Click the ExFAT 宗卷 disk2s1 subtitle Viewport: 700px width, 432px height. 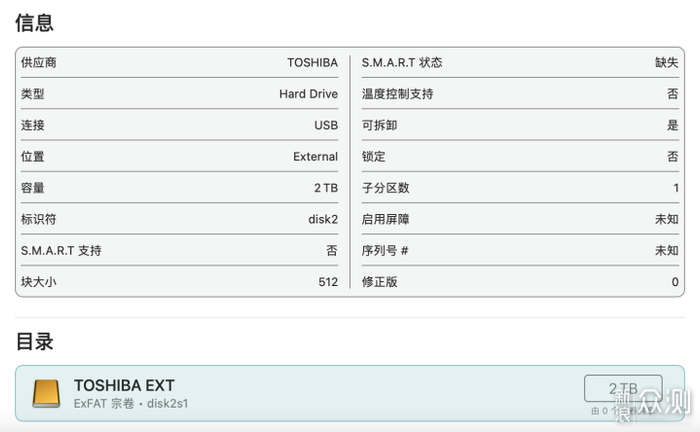pyautogui.click(x=131, y=403)
